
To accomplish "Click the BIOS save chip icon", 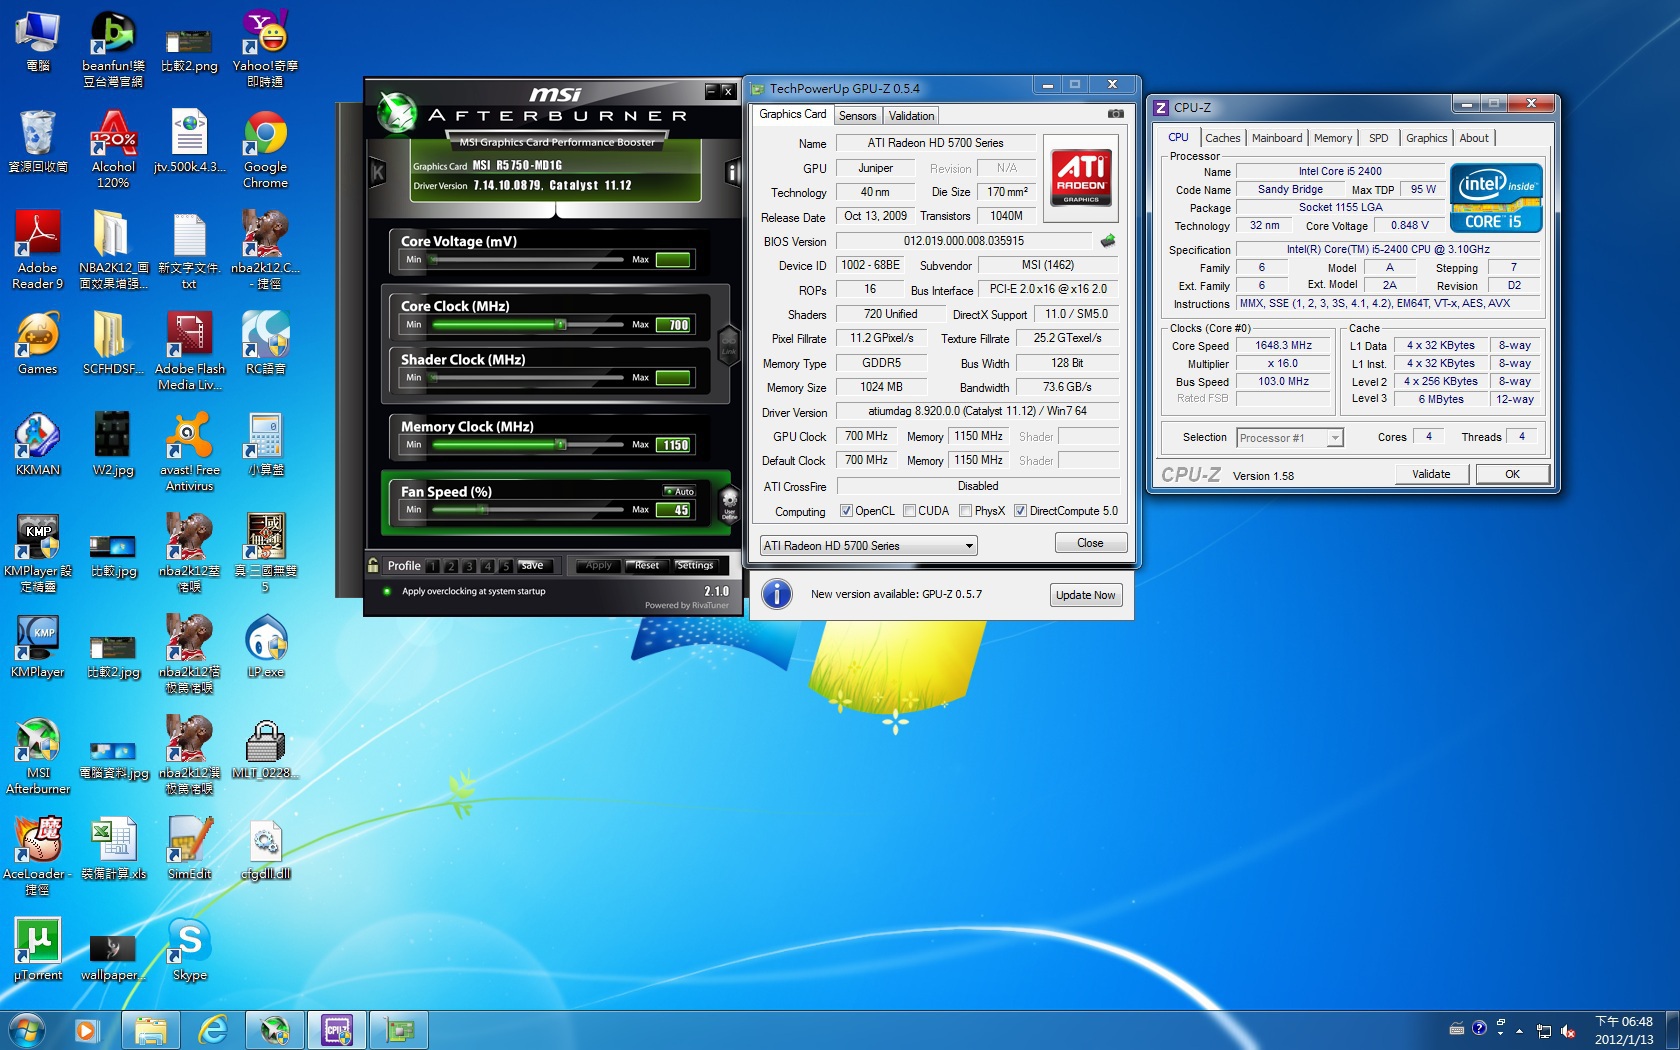I will click(1108, 241).
